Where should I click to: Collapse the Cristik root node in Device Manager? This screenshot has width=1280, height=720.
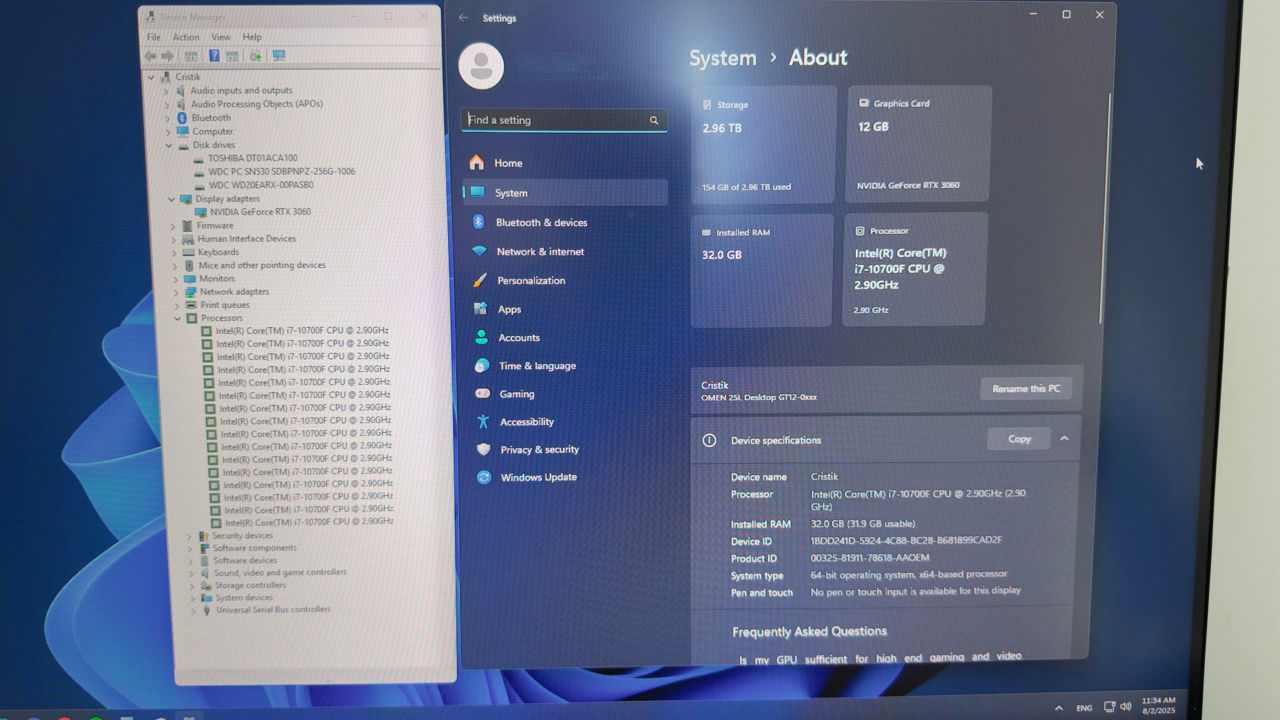pyautogui.click(x=151, y=77)
